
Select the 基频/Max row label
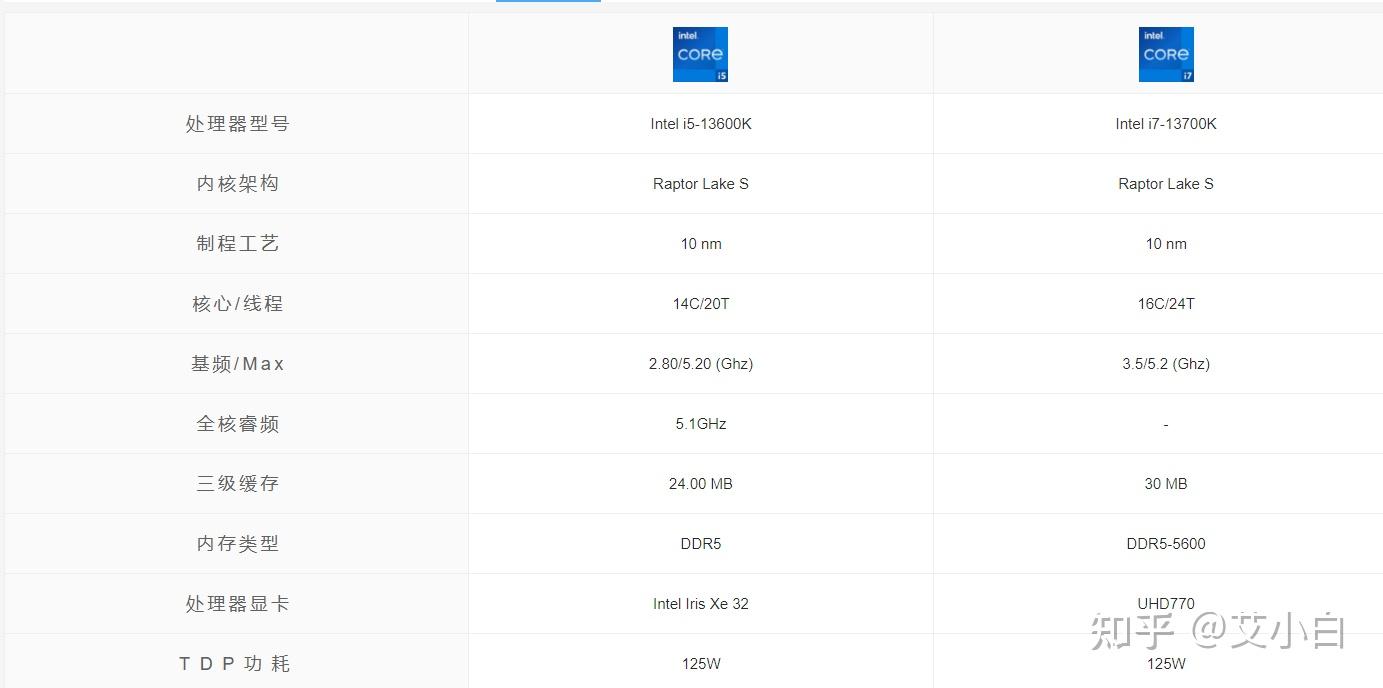coord(237,364)
